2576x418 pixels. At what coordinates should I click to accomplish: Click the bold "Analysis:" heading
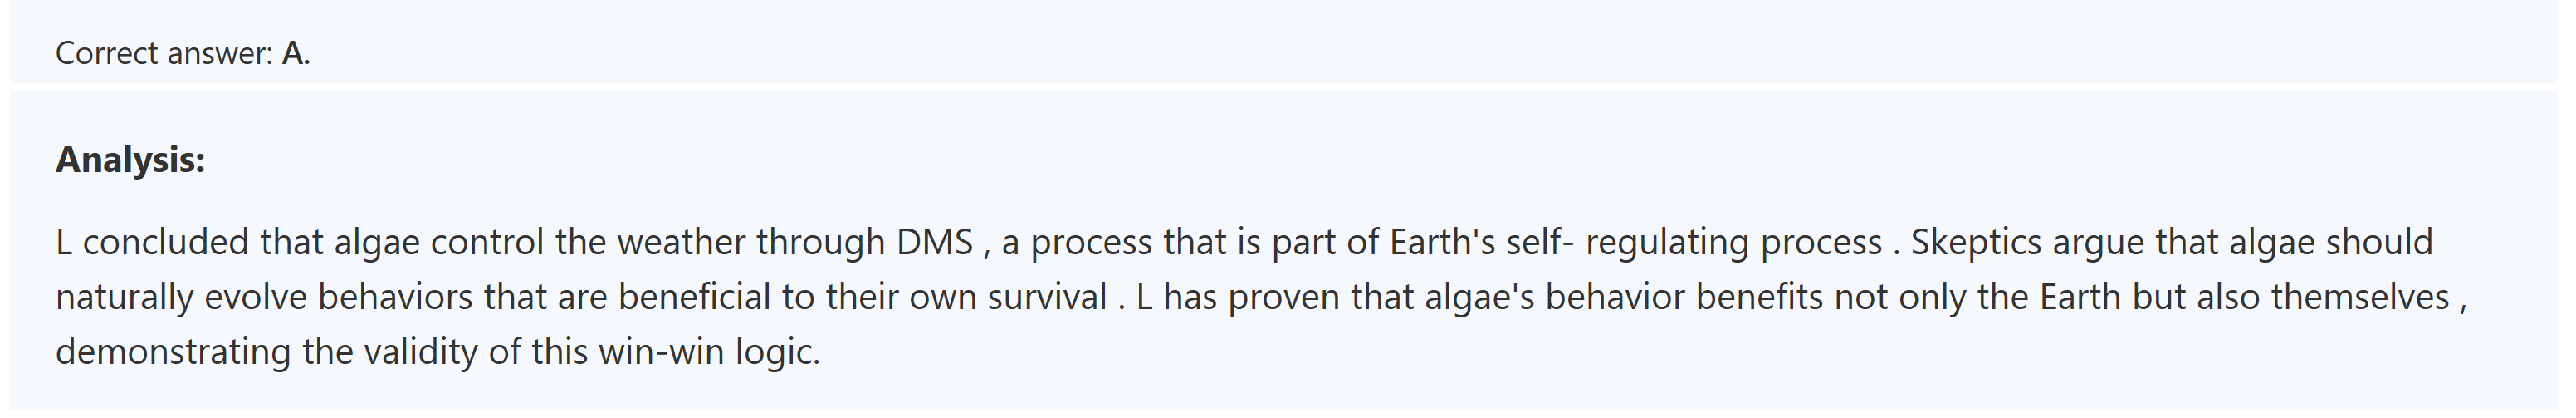point(130,160)
